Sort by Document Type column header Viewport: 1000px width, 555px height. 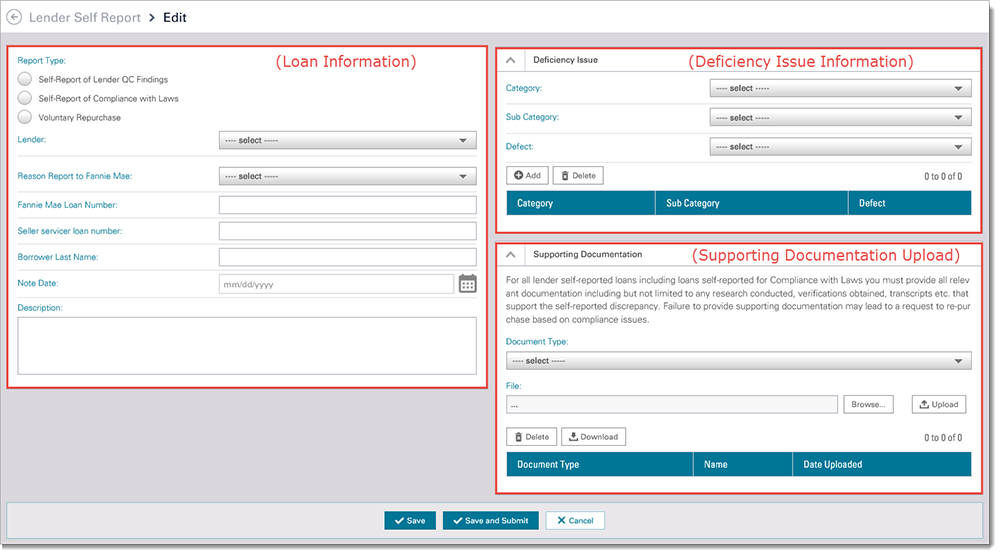pos(599,464)
